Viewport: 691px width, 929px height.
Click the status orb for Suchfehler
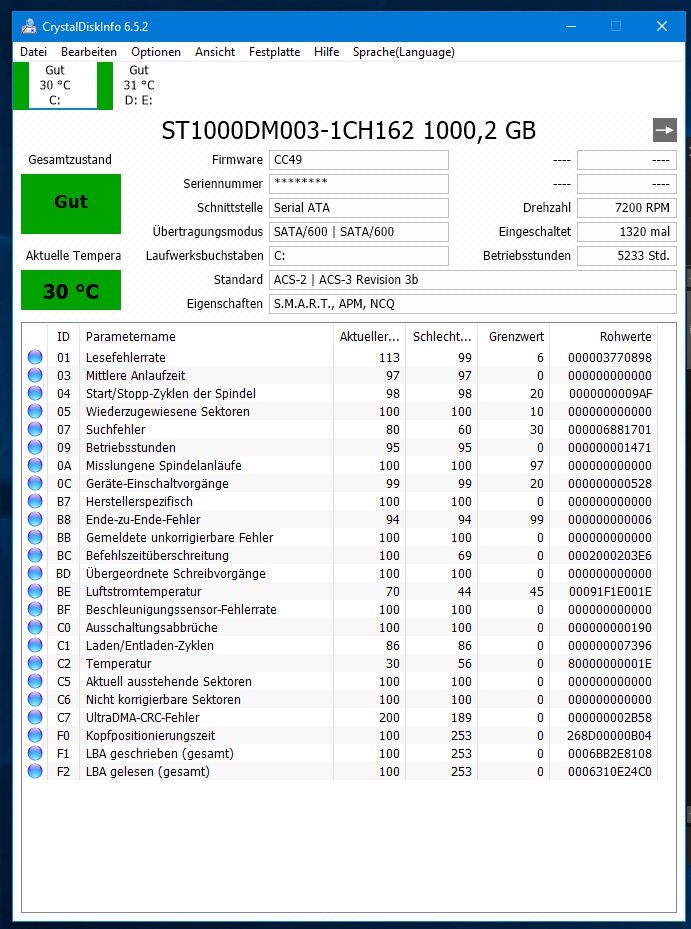(x=35, y=429)
